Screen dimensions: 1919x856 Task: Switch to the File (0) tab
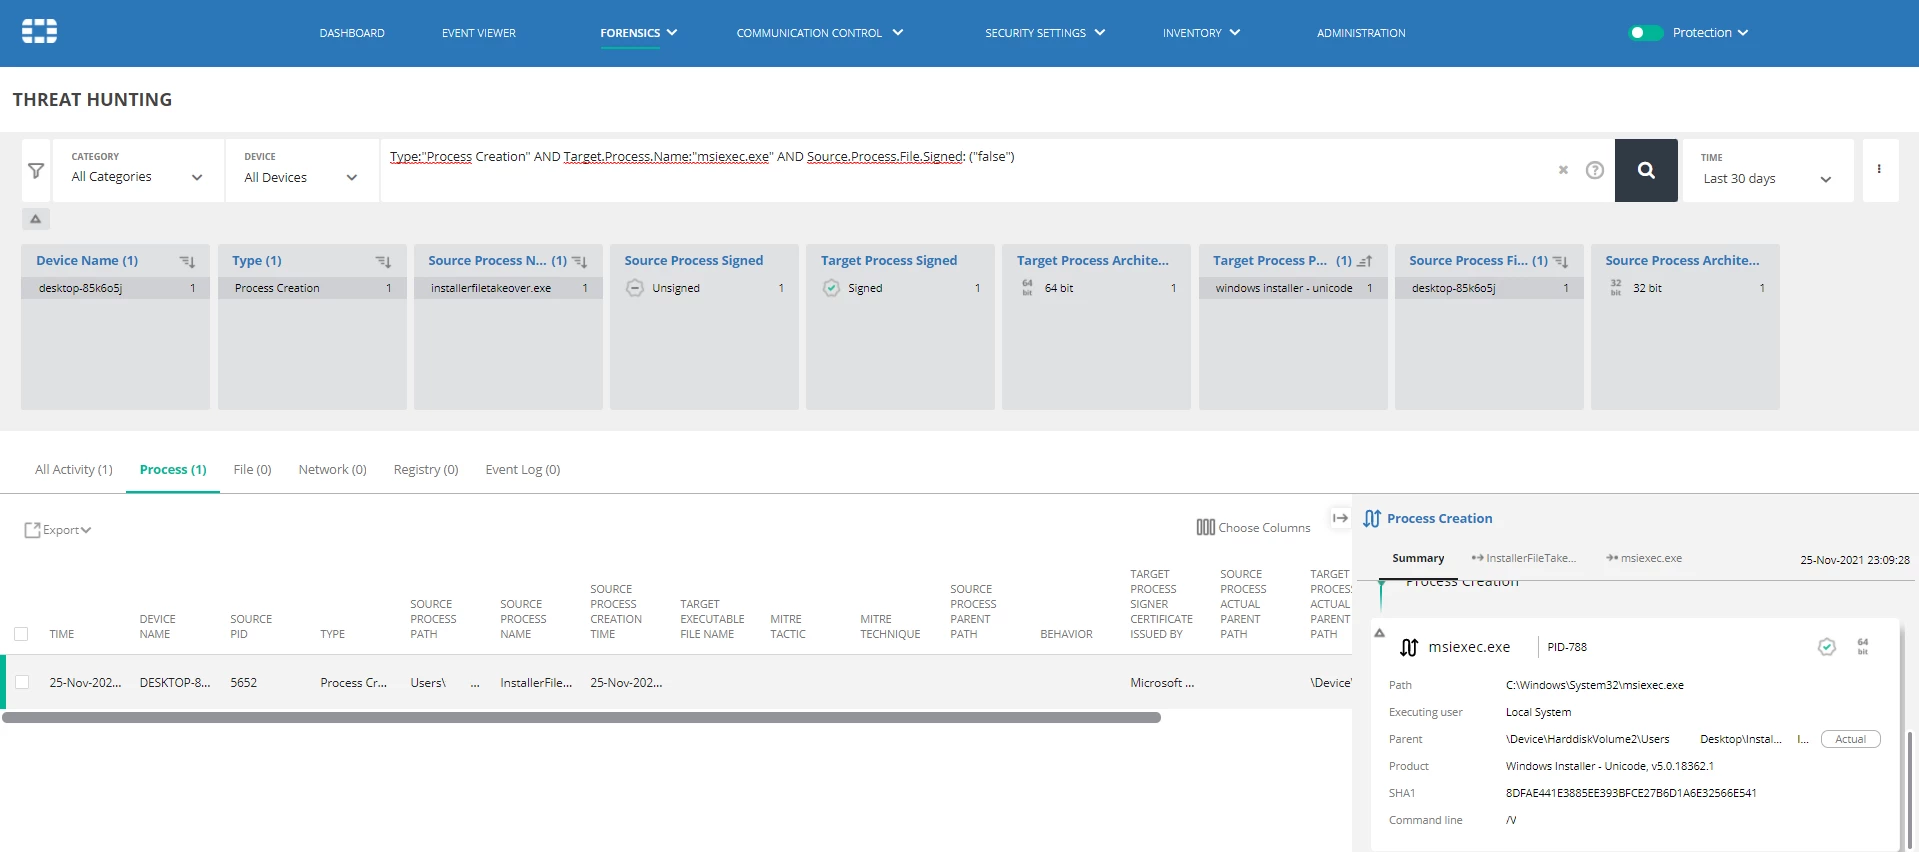click(252, 469)
